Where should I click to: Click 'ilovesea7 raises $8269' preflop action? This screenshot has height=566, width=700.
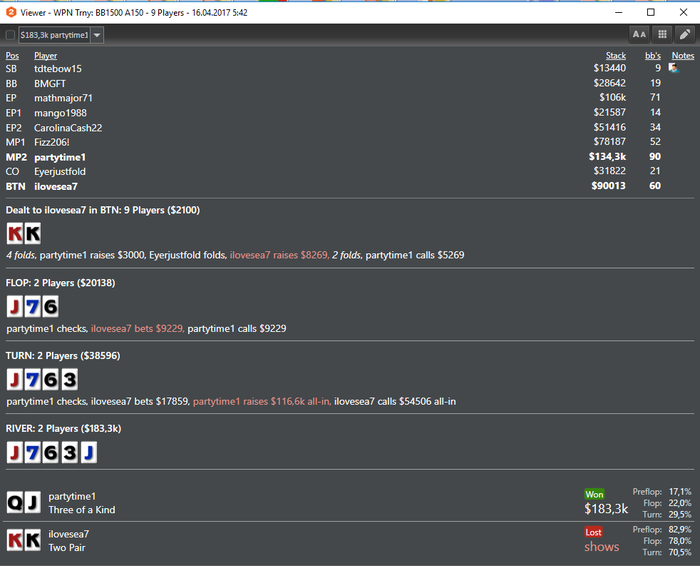[279, 255]
